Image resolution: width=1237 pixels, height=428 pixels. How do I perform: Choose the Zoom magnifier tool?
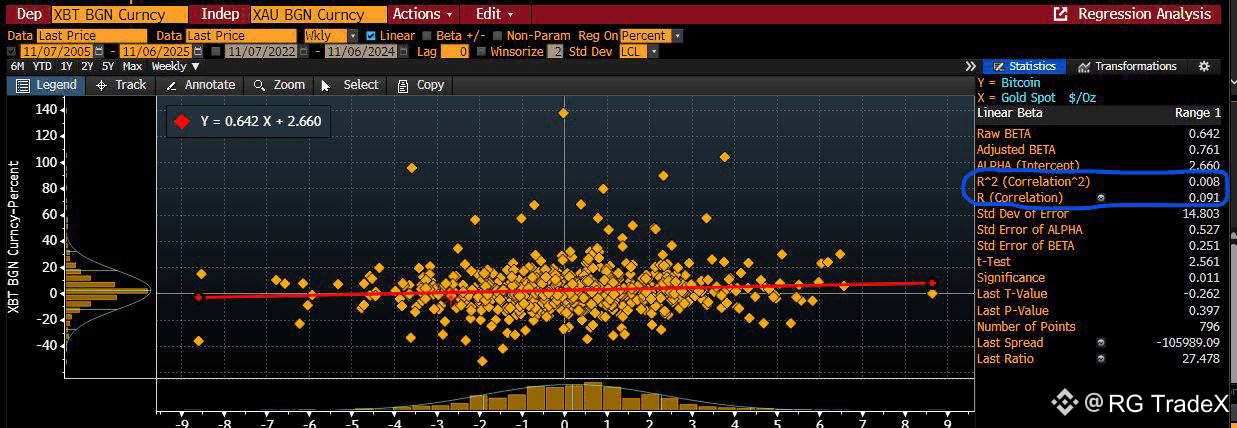point(260,85)
